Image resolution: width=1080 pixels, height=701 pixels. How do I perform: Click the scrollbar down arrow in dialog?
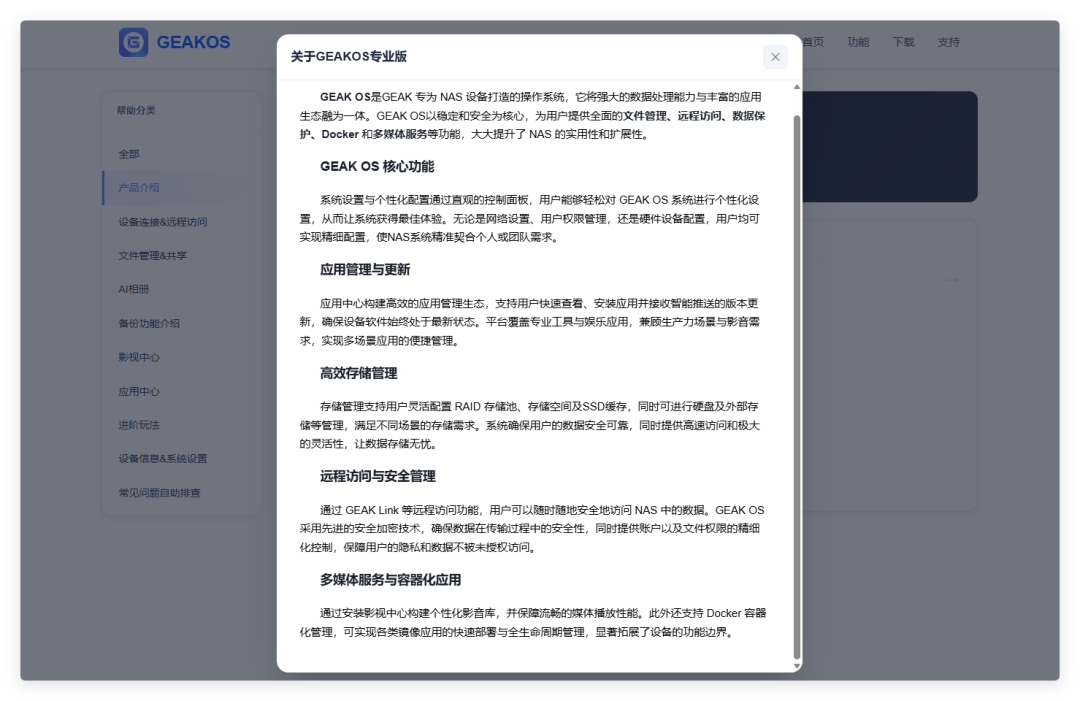(x=797, y=665)
